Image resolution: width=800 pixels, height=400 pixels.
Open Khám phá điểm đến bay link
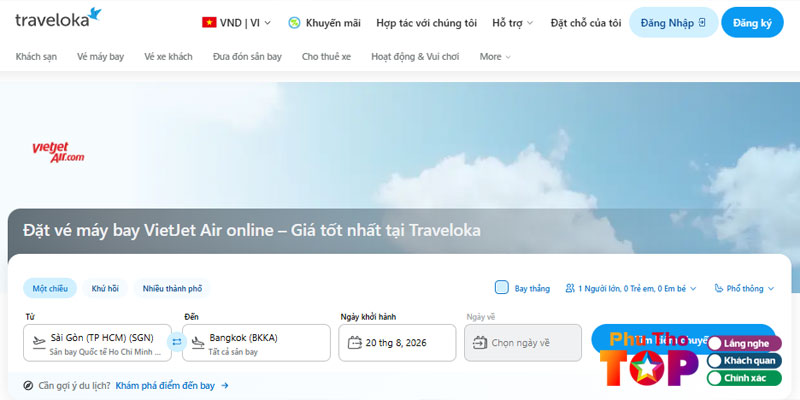point(172,386)
